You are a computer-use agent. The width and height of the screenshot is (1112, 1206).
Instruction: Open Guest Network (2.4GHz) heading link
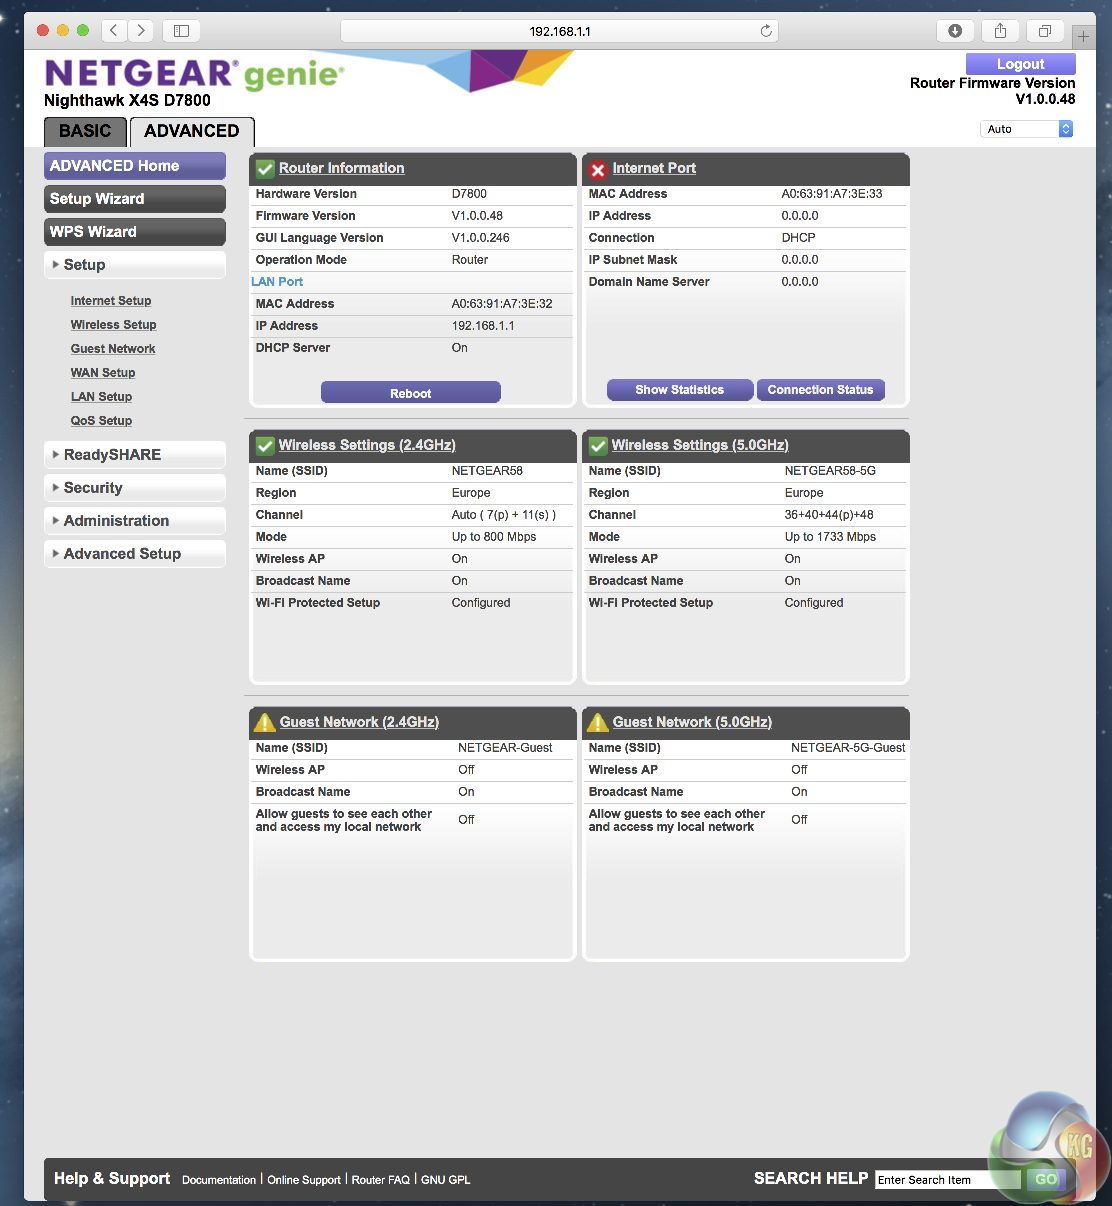359,722
